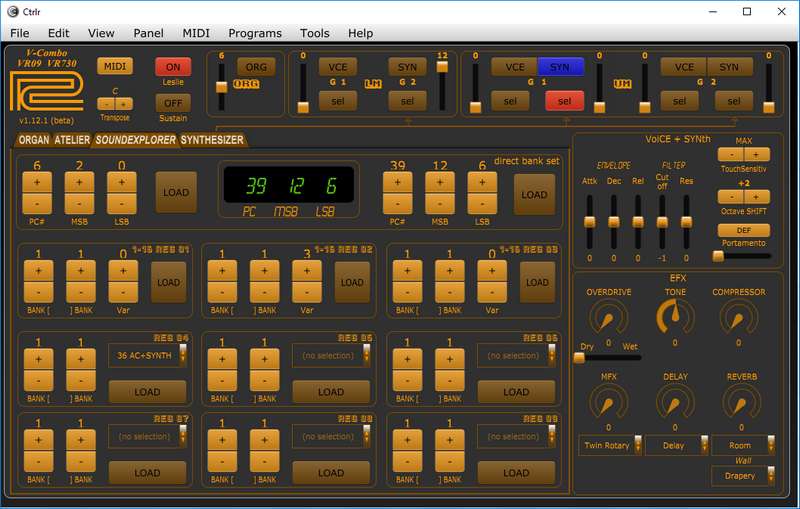
Task: Toggle the blue SYN button
Action: pos(560,67)
